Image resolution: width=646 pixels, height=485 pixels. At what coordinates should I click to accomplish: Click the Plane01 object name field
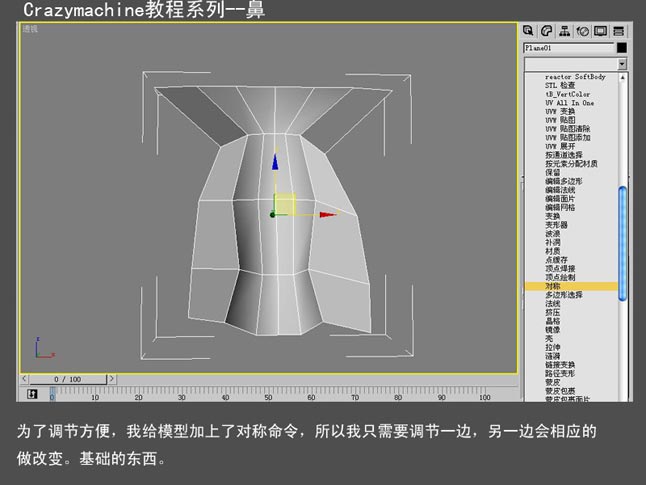[569, 48]
